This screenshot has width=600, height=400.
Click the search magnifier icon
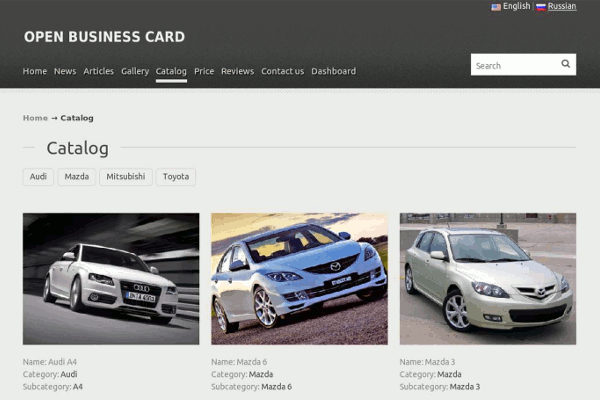pyautogui.click(x=565, y=65)
